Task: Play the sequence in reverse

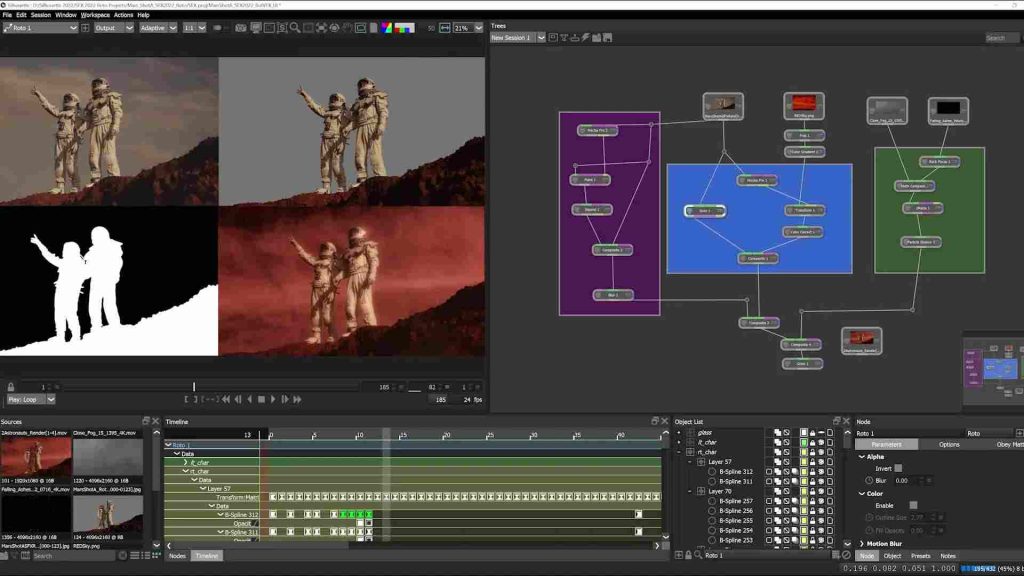Action: [x=249, y=399]
